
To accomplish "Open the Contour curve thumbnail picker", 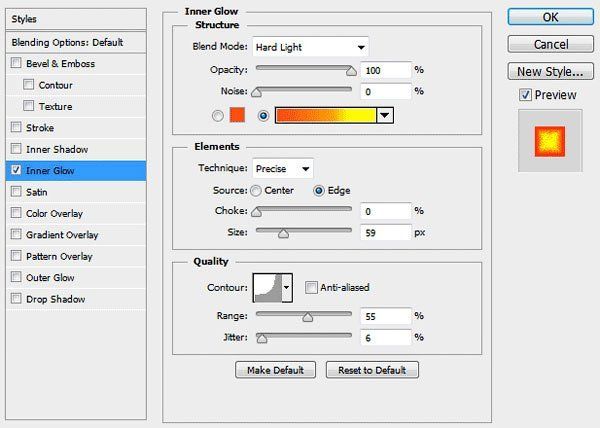I will (268, 288).
